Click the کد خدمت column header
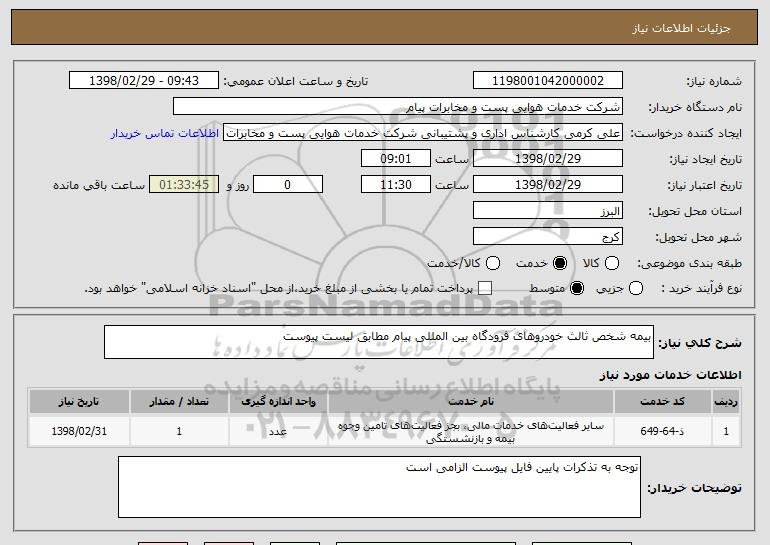 [662, 402]
